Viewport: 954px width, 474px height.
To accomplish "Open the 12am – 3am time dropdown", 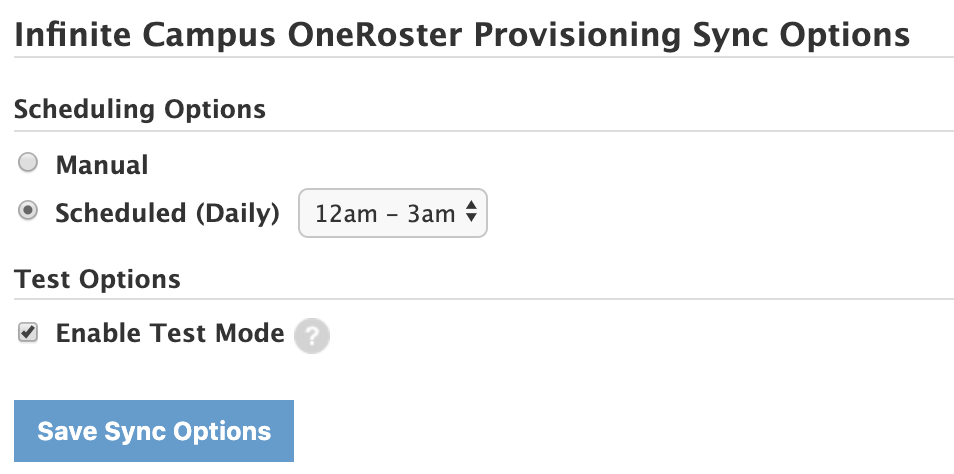I will point(392,213).
